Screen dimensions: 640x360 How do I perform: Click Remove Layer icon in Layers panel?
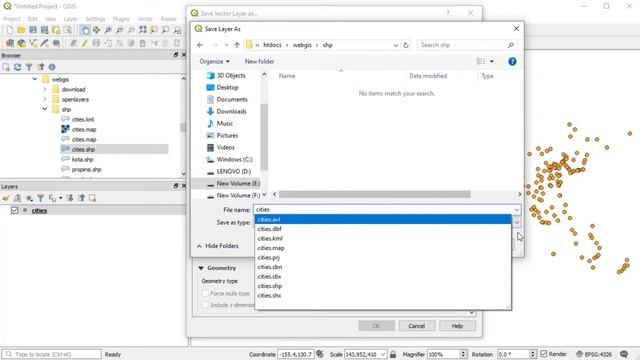pos(93,198)
